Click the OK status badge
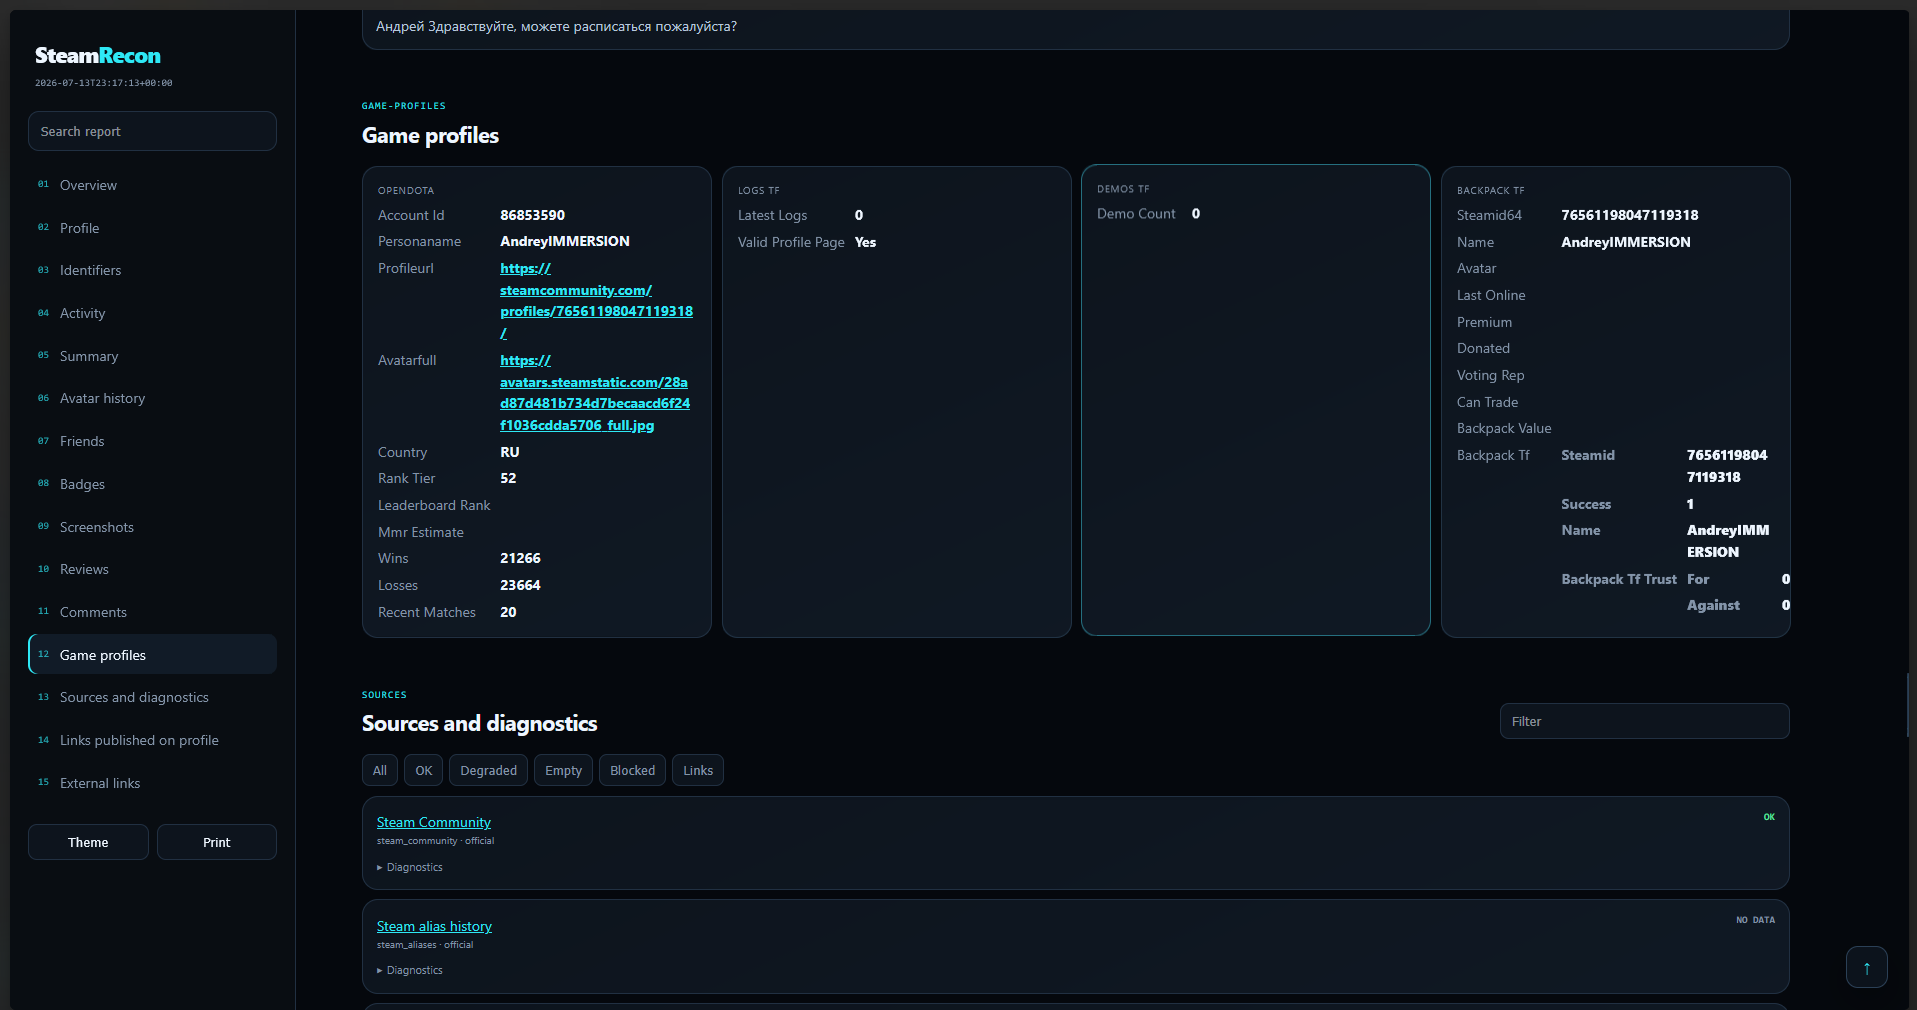 point(1769,817)
